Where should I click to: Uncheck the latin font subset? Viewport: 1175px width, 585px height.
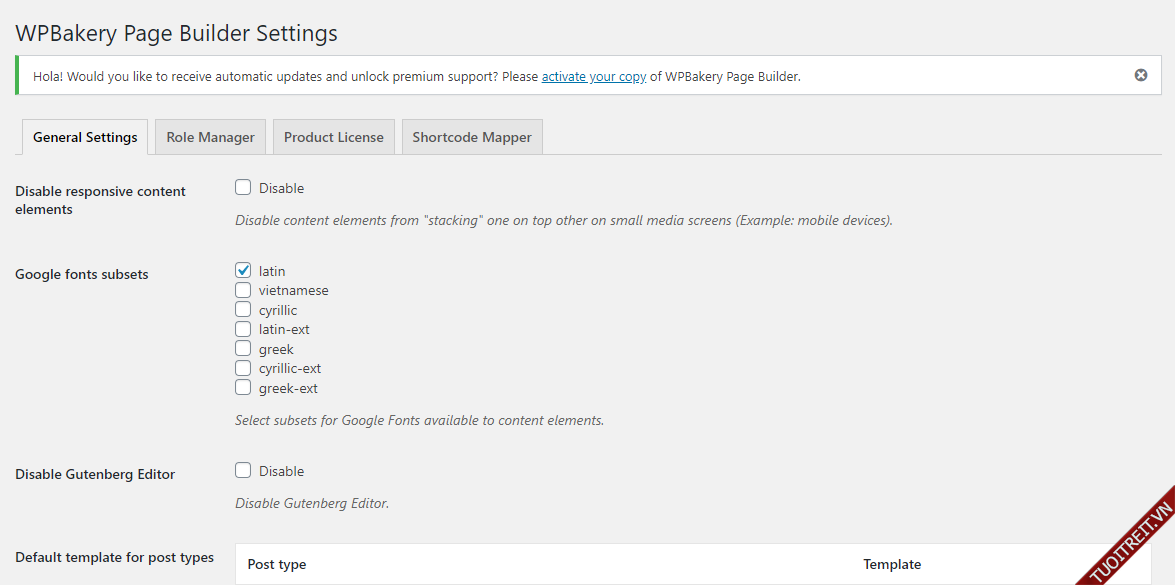click(243, 270)
